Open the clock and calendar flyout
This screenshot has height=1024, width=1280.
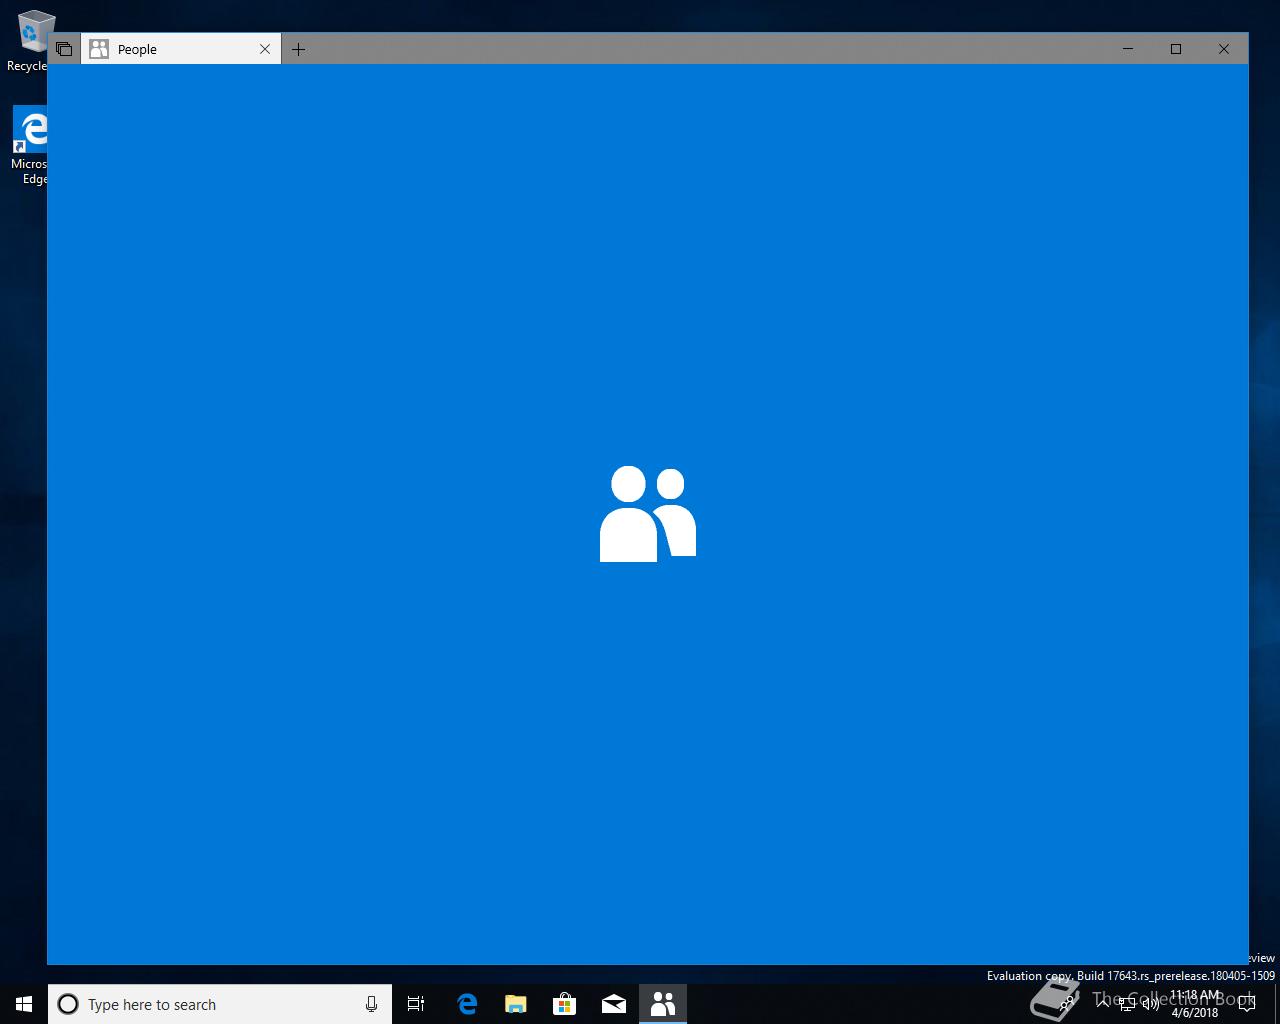coord(1195,1004)
